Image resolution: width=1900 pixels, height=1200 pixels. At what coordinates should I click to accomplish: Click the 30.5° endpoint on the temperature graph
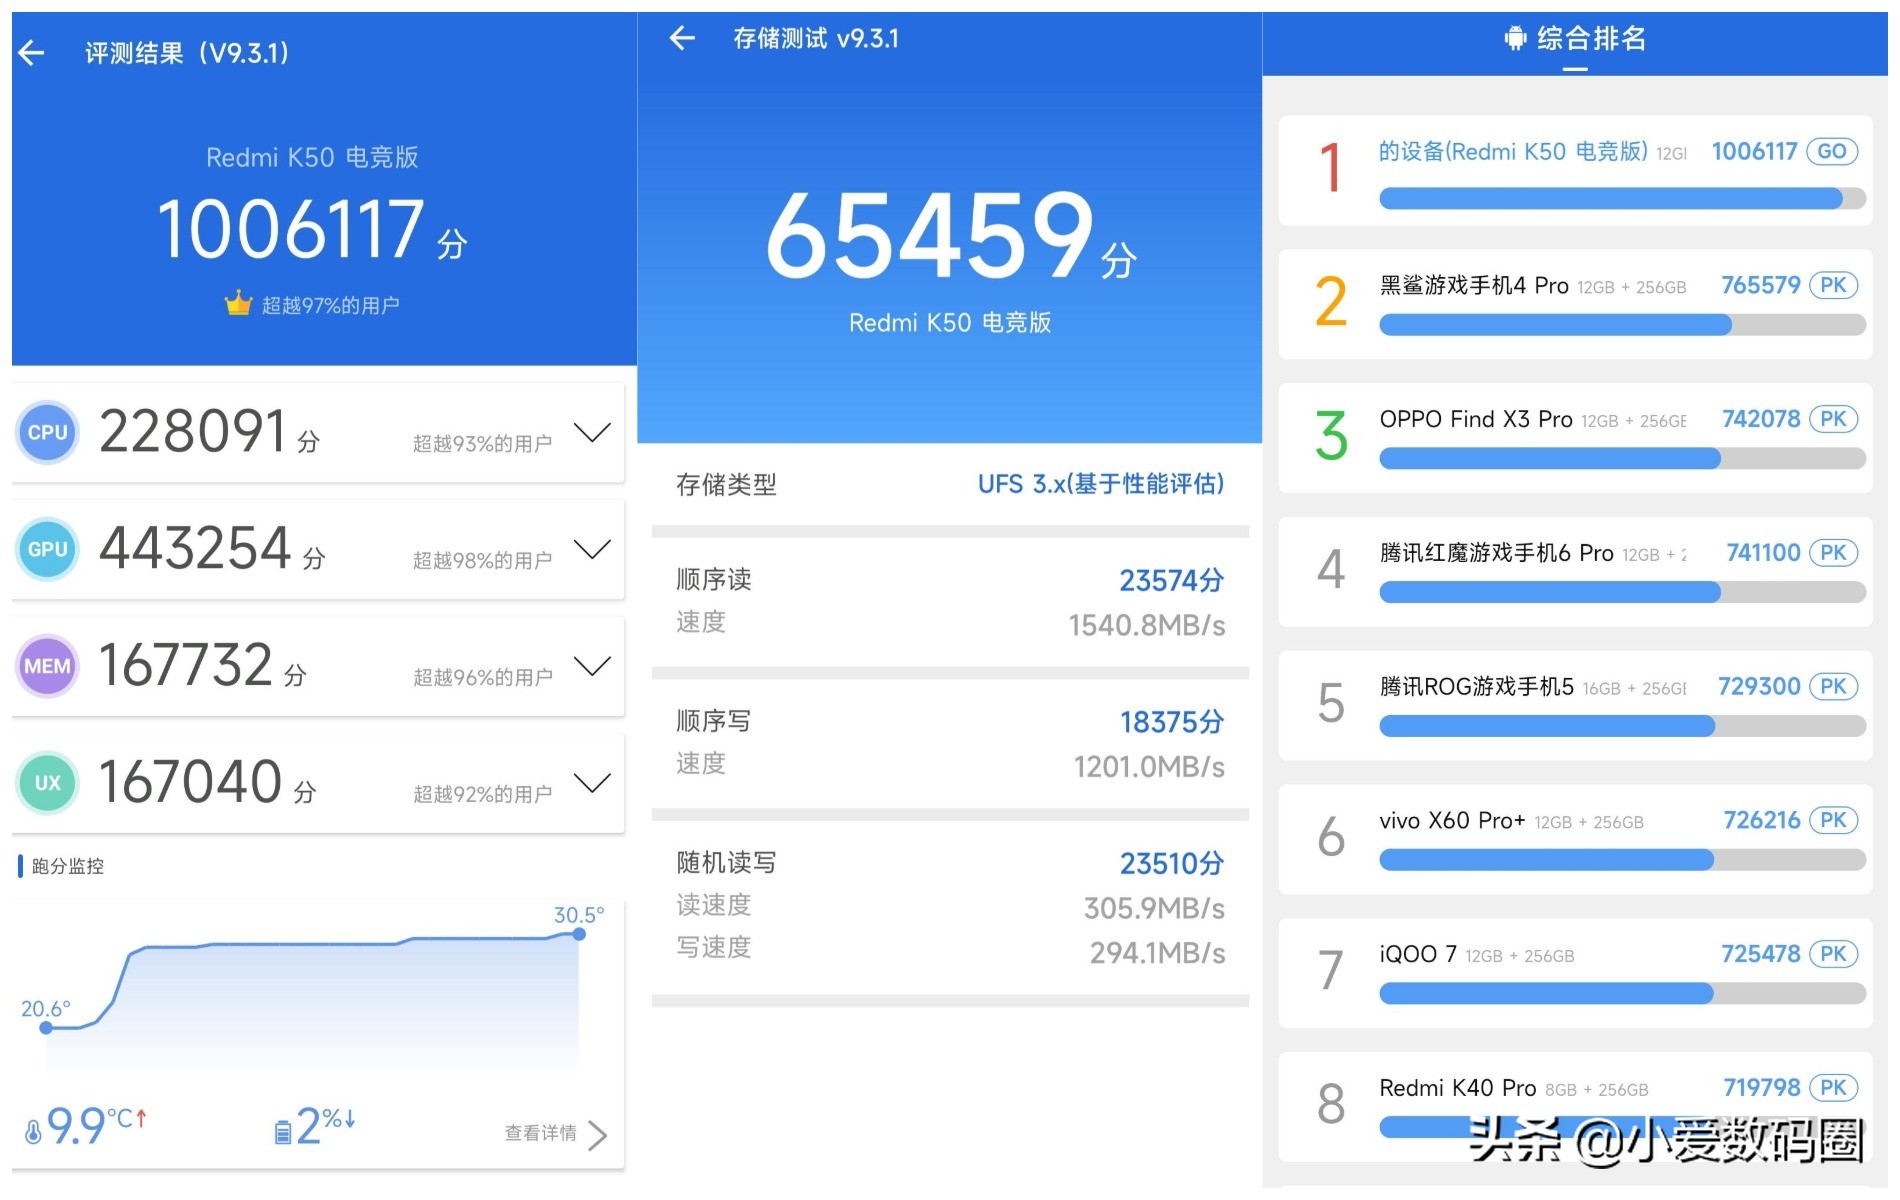tap(578, 933)
